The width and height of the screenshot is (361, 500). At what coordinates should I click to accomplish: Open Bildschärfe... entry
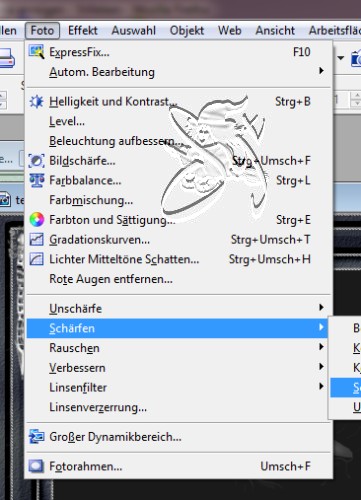[180, 161]
